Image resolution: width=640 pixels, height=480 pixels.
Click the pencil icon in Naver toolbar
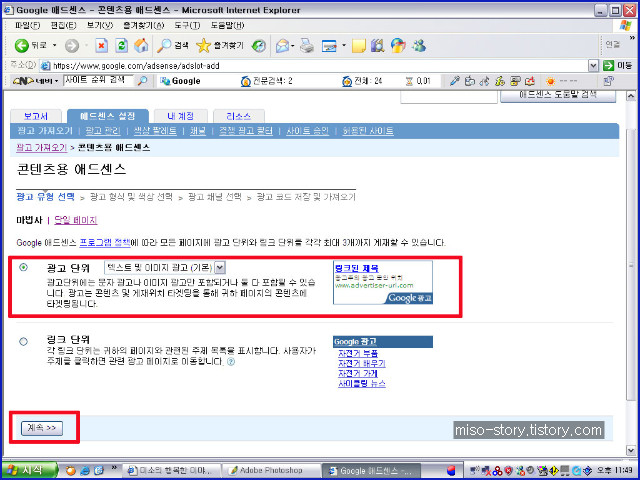(x=454, y=81)
